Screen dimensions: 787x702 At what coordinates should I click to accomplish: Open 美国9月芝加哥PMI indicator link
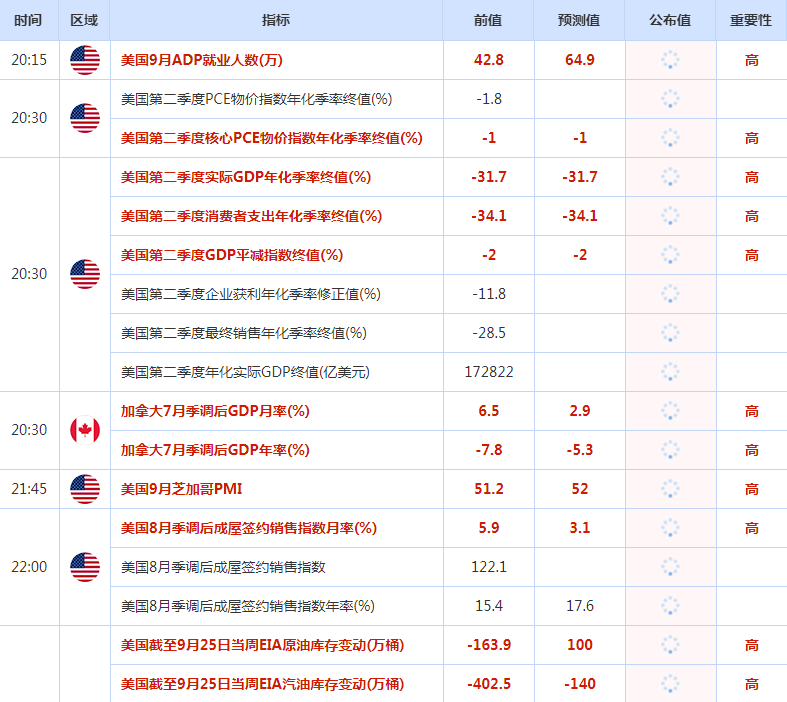[181, 489]
